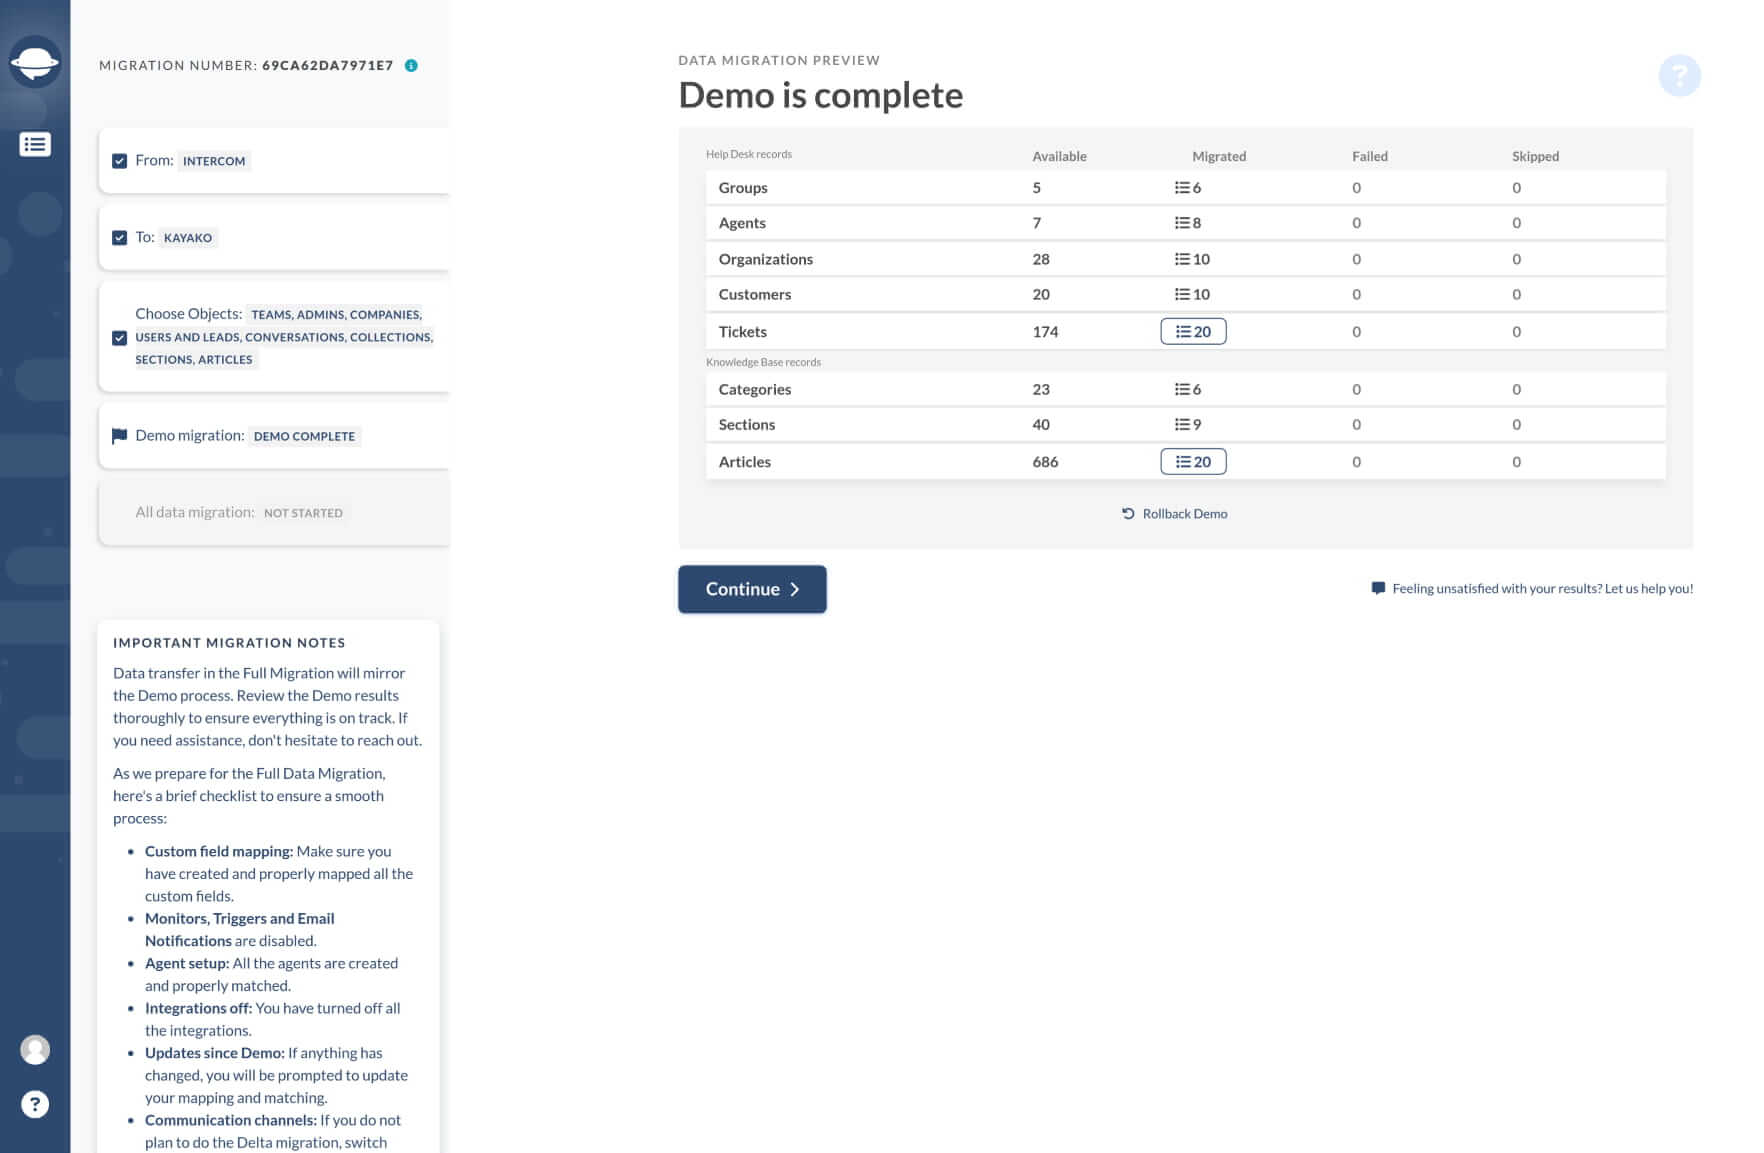Click Feeling unsatisfied with your results link
The width and height of the screenshot is (1764, 1153).
1542,589
